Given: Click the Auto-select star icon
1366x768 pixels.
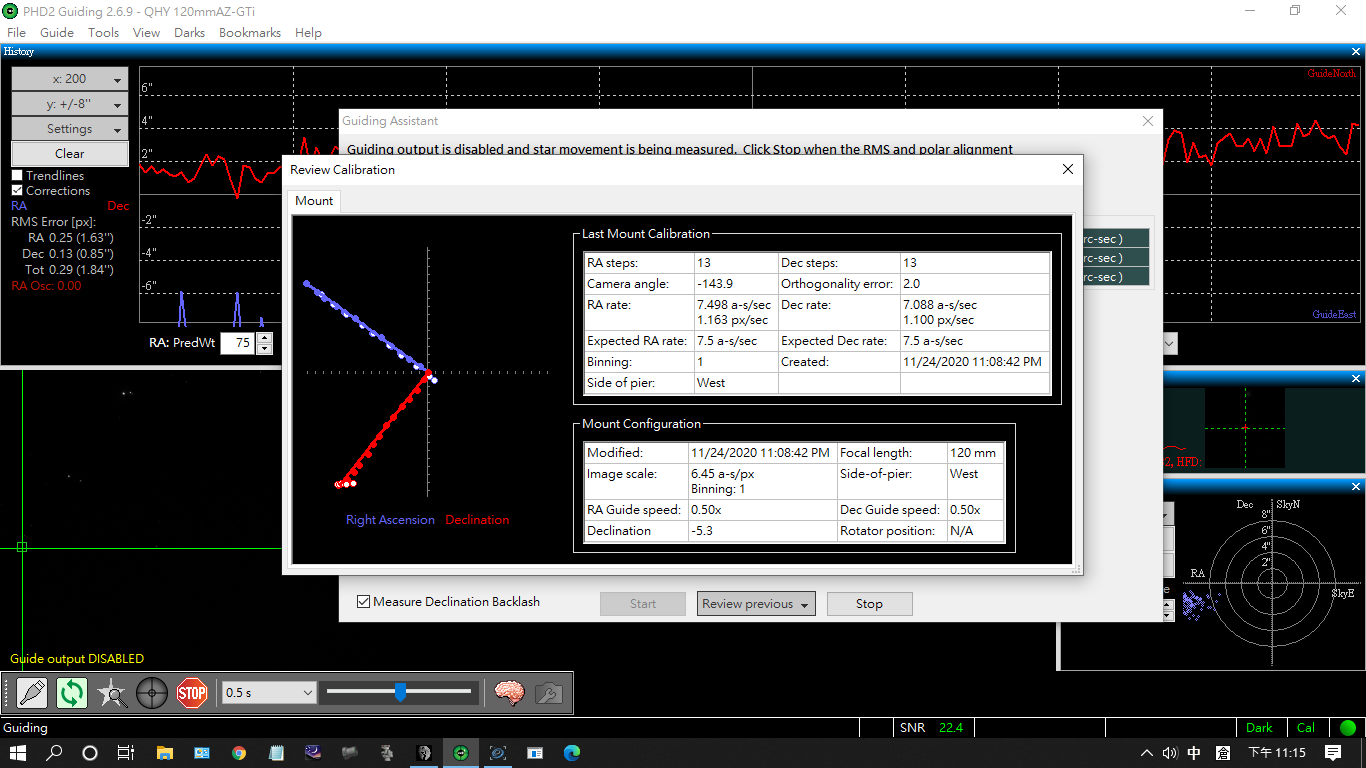Looking at the screenshot, I should 112,693.
